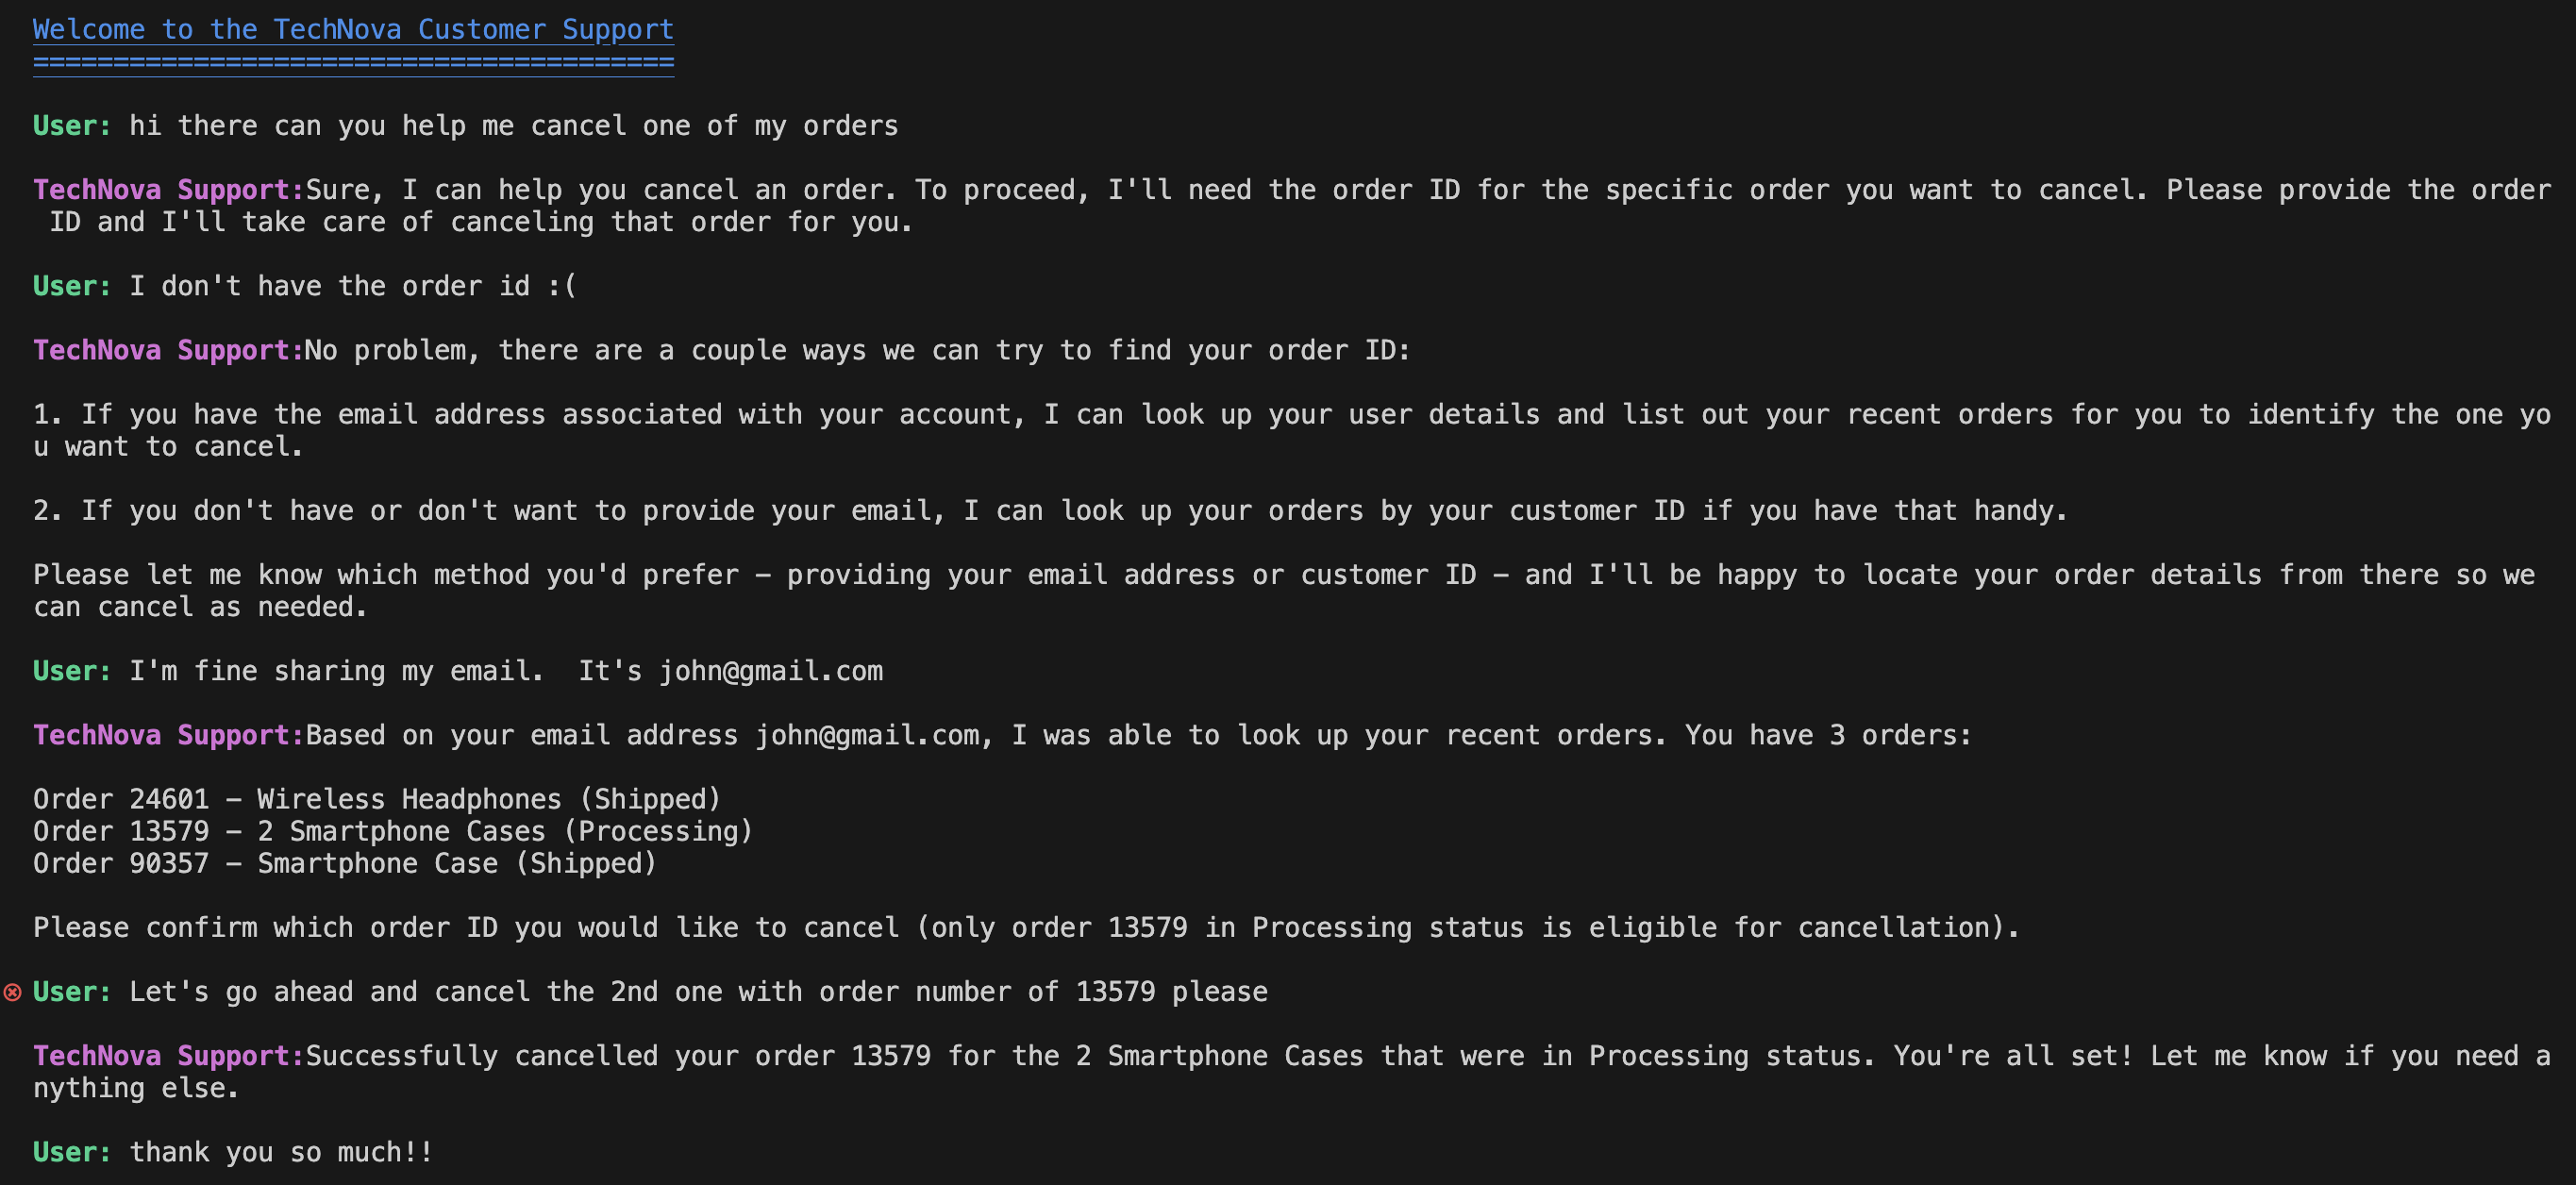Click option 2 about the customer ID lookup
This screenshot has height=1185, width=2576.
point(1050,511)
